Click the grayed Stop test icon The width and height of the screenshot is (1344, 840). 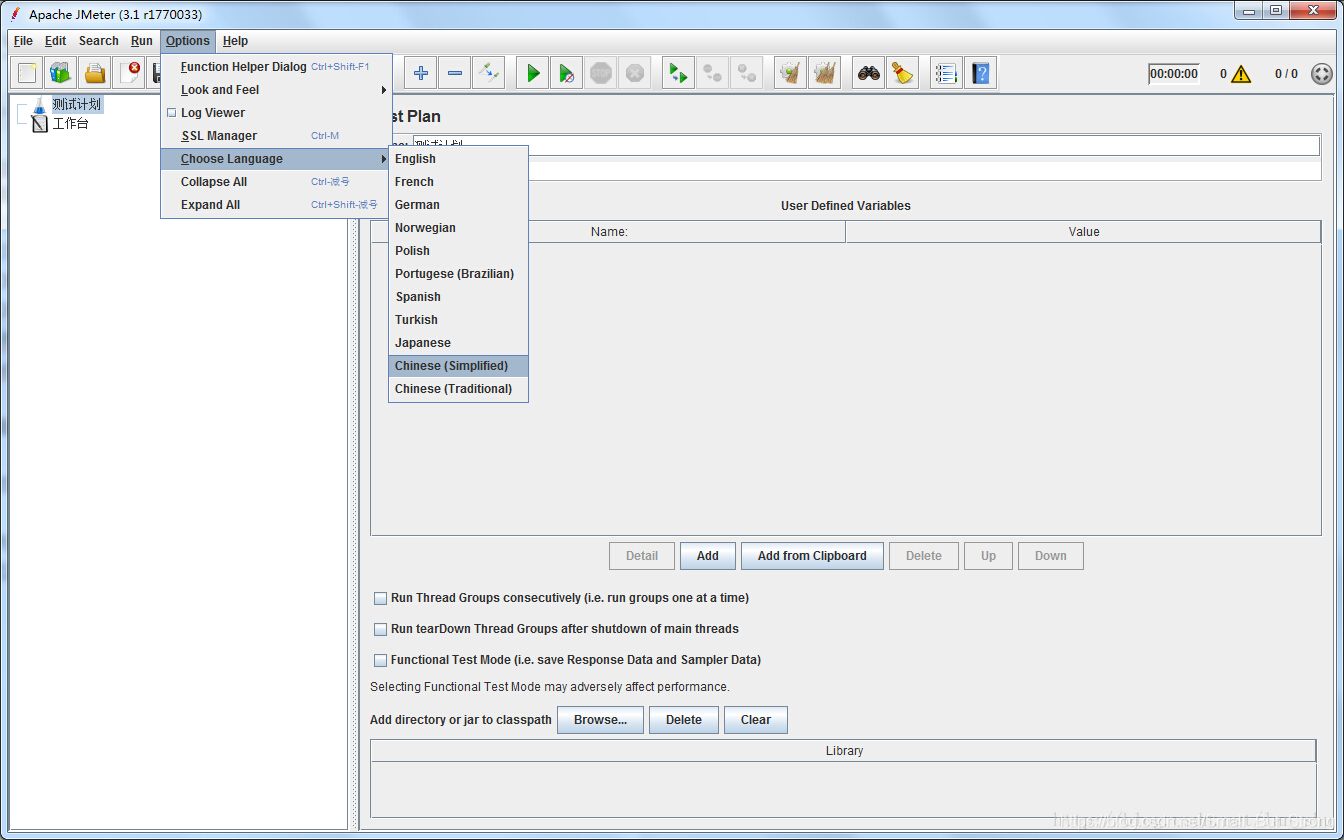601,73
